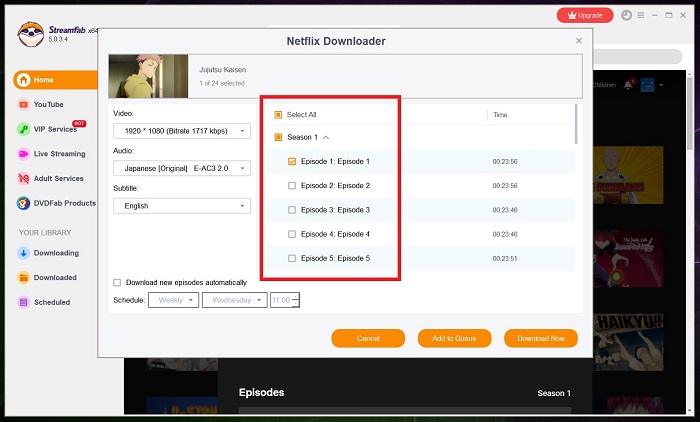Open the Netflix profile dropdown arrow

pyautogui.click(x=661, y=85)
